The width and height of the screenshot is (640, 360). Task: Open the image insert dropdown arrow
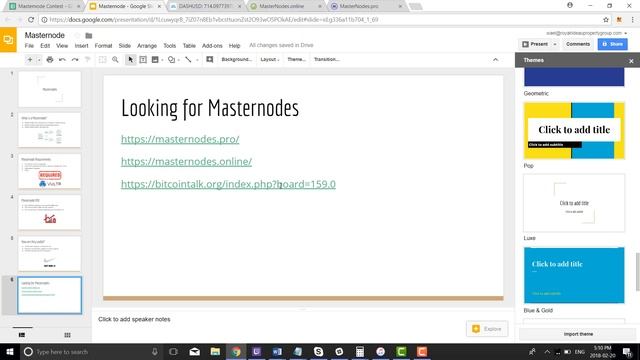click(x=162, y=60)
